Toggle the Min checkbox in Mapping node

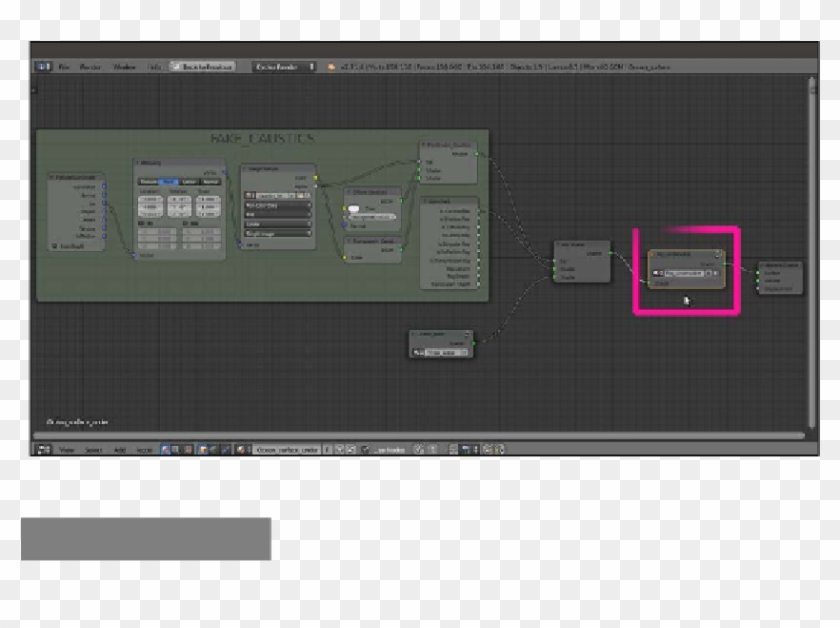click(x=140, y=224)
